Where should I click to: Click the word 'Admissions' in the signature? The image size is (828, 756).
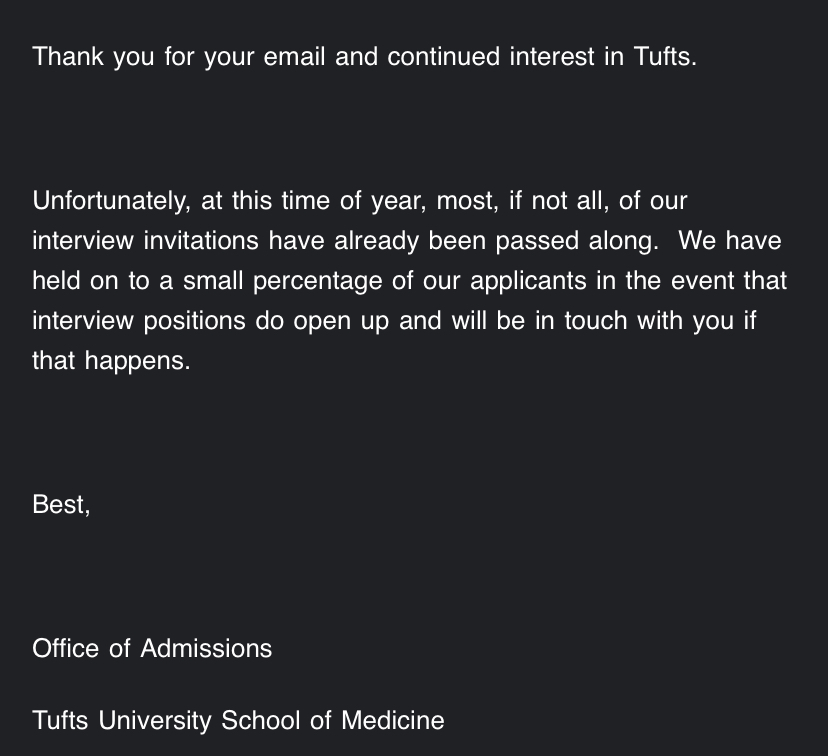[206, 649]
